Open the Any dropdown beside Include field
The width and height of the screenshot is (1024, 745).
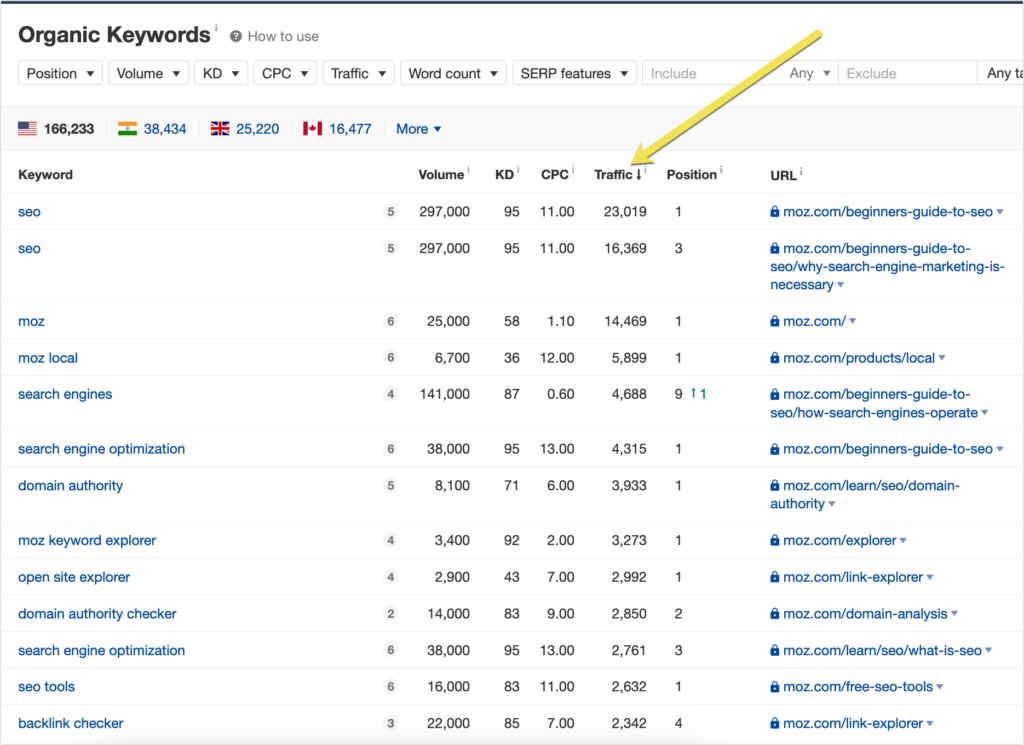(x=810, y=73)
